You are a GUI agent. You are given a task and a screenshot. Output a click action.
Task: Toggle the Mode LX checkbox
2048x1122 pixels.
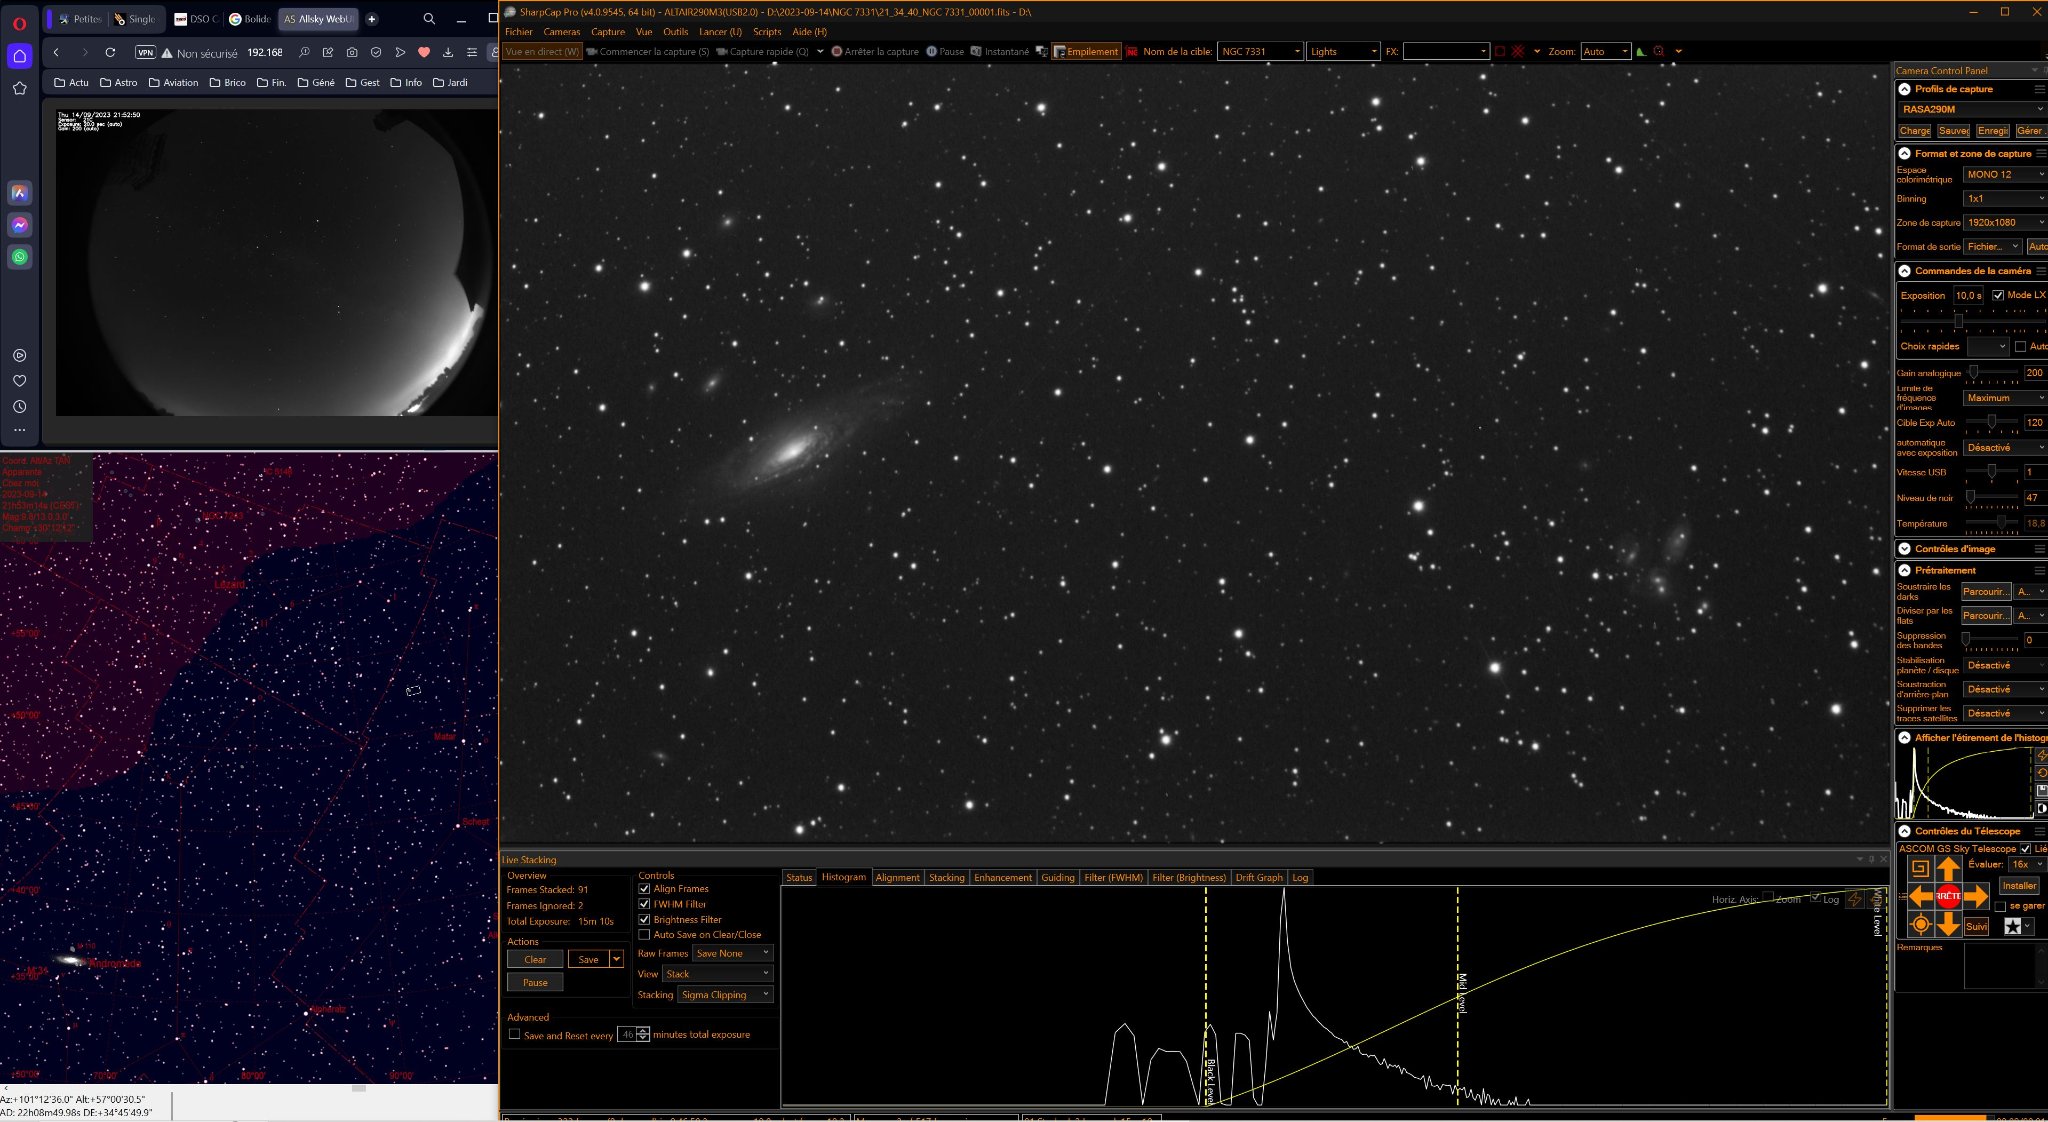pos(1998,295)
